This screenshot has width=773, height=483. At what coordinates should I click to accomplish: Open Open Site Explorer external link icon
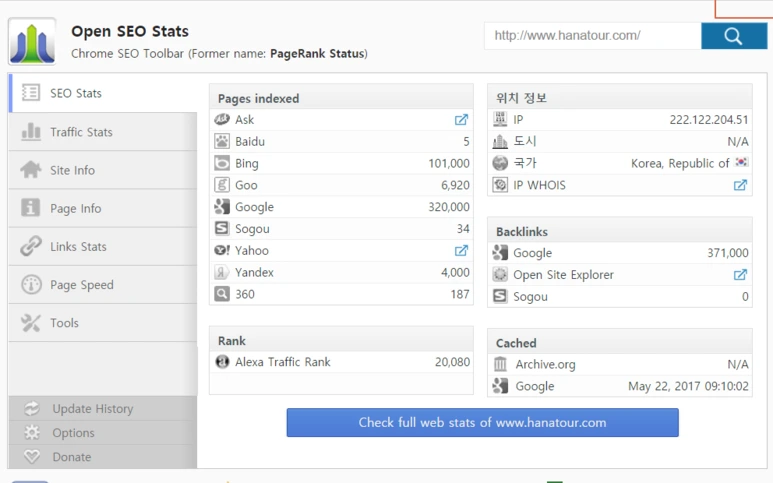pos(740,275)
